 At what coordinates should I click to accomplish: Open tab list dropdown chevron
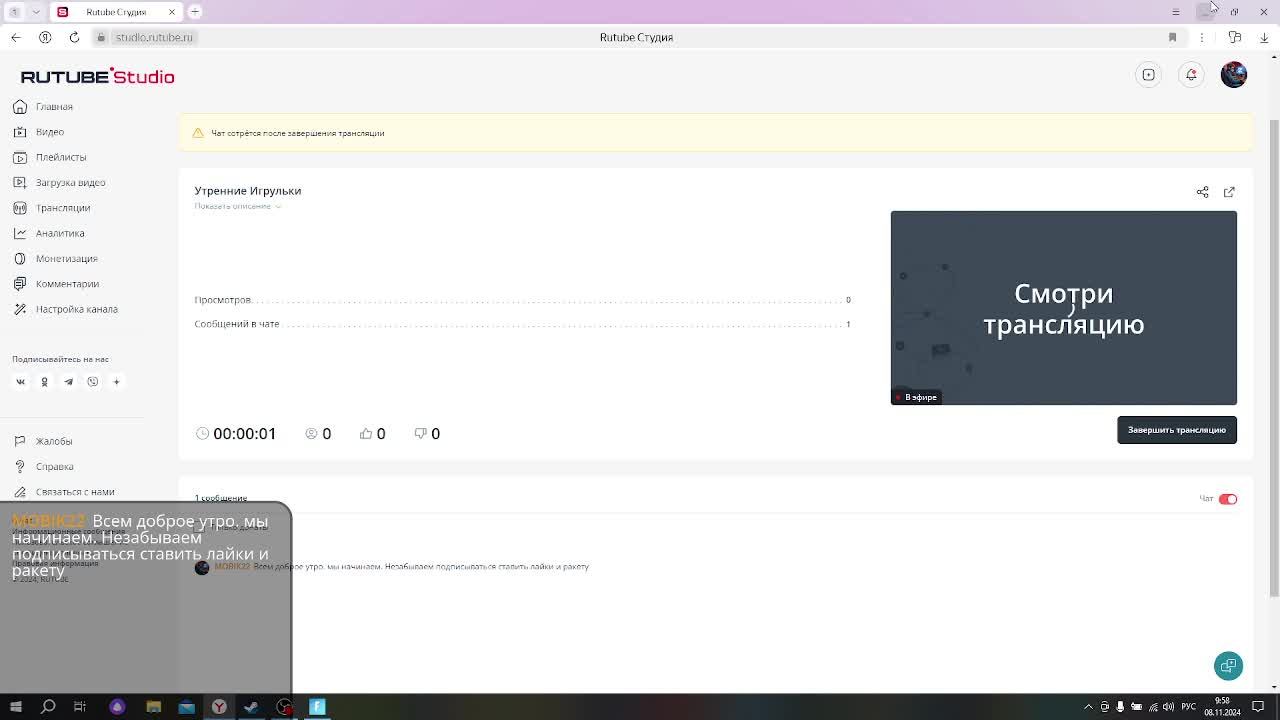point(36,11)
